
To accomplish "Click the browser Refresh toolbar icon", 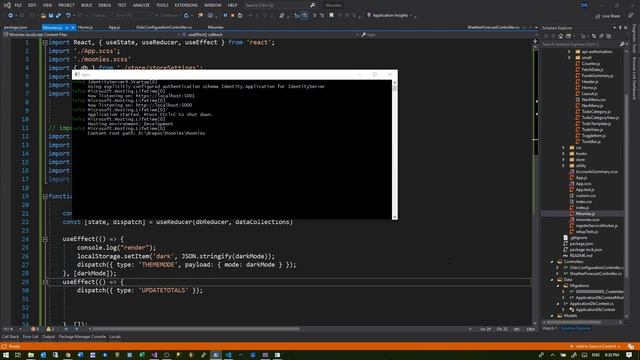I will [186, 16].
